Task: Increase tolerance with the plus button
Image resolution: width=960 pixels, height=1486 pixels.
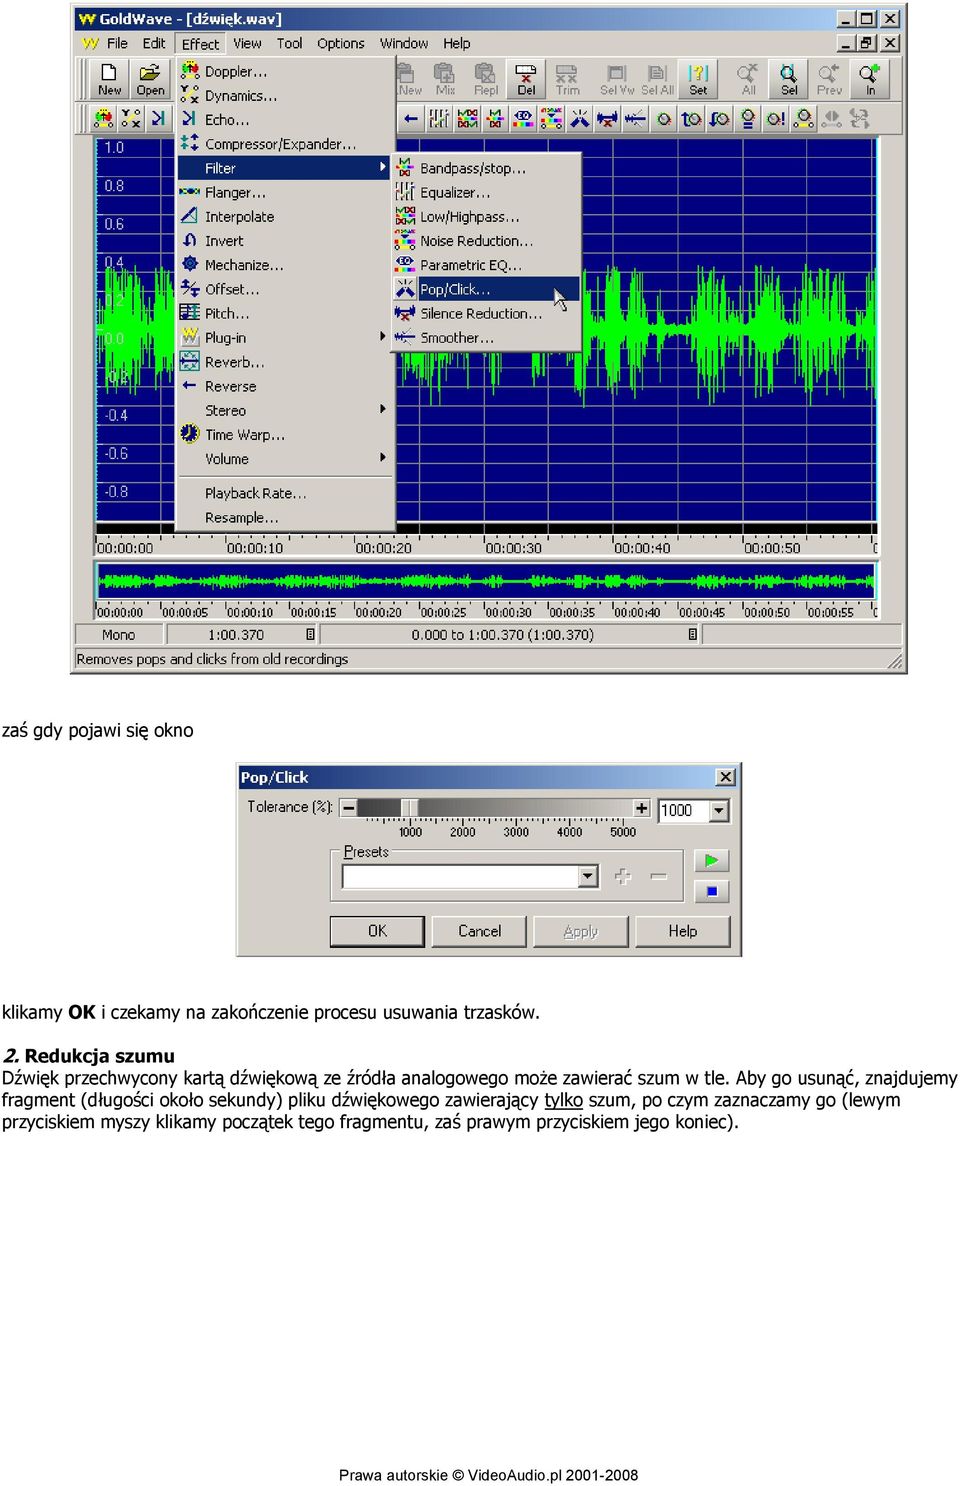Action: pyautogui.click(x=641, y=808)
